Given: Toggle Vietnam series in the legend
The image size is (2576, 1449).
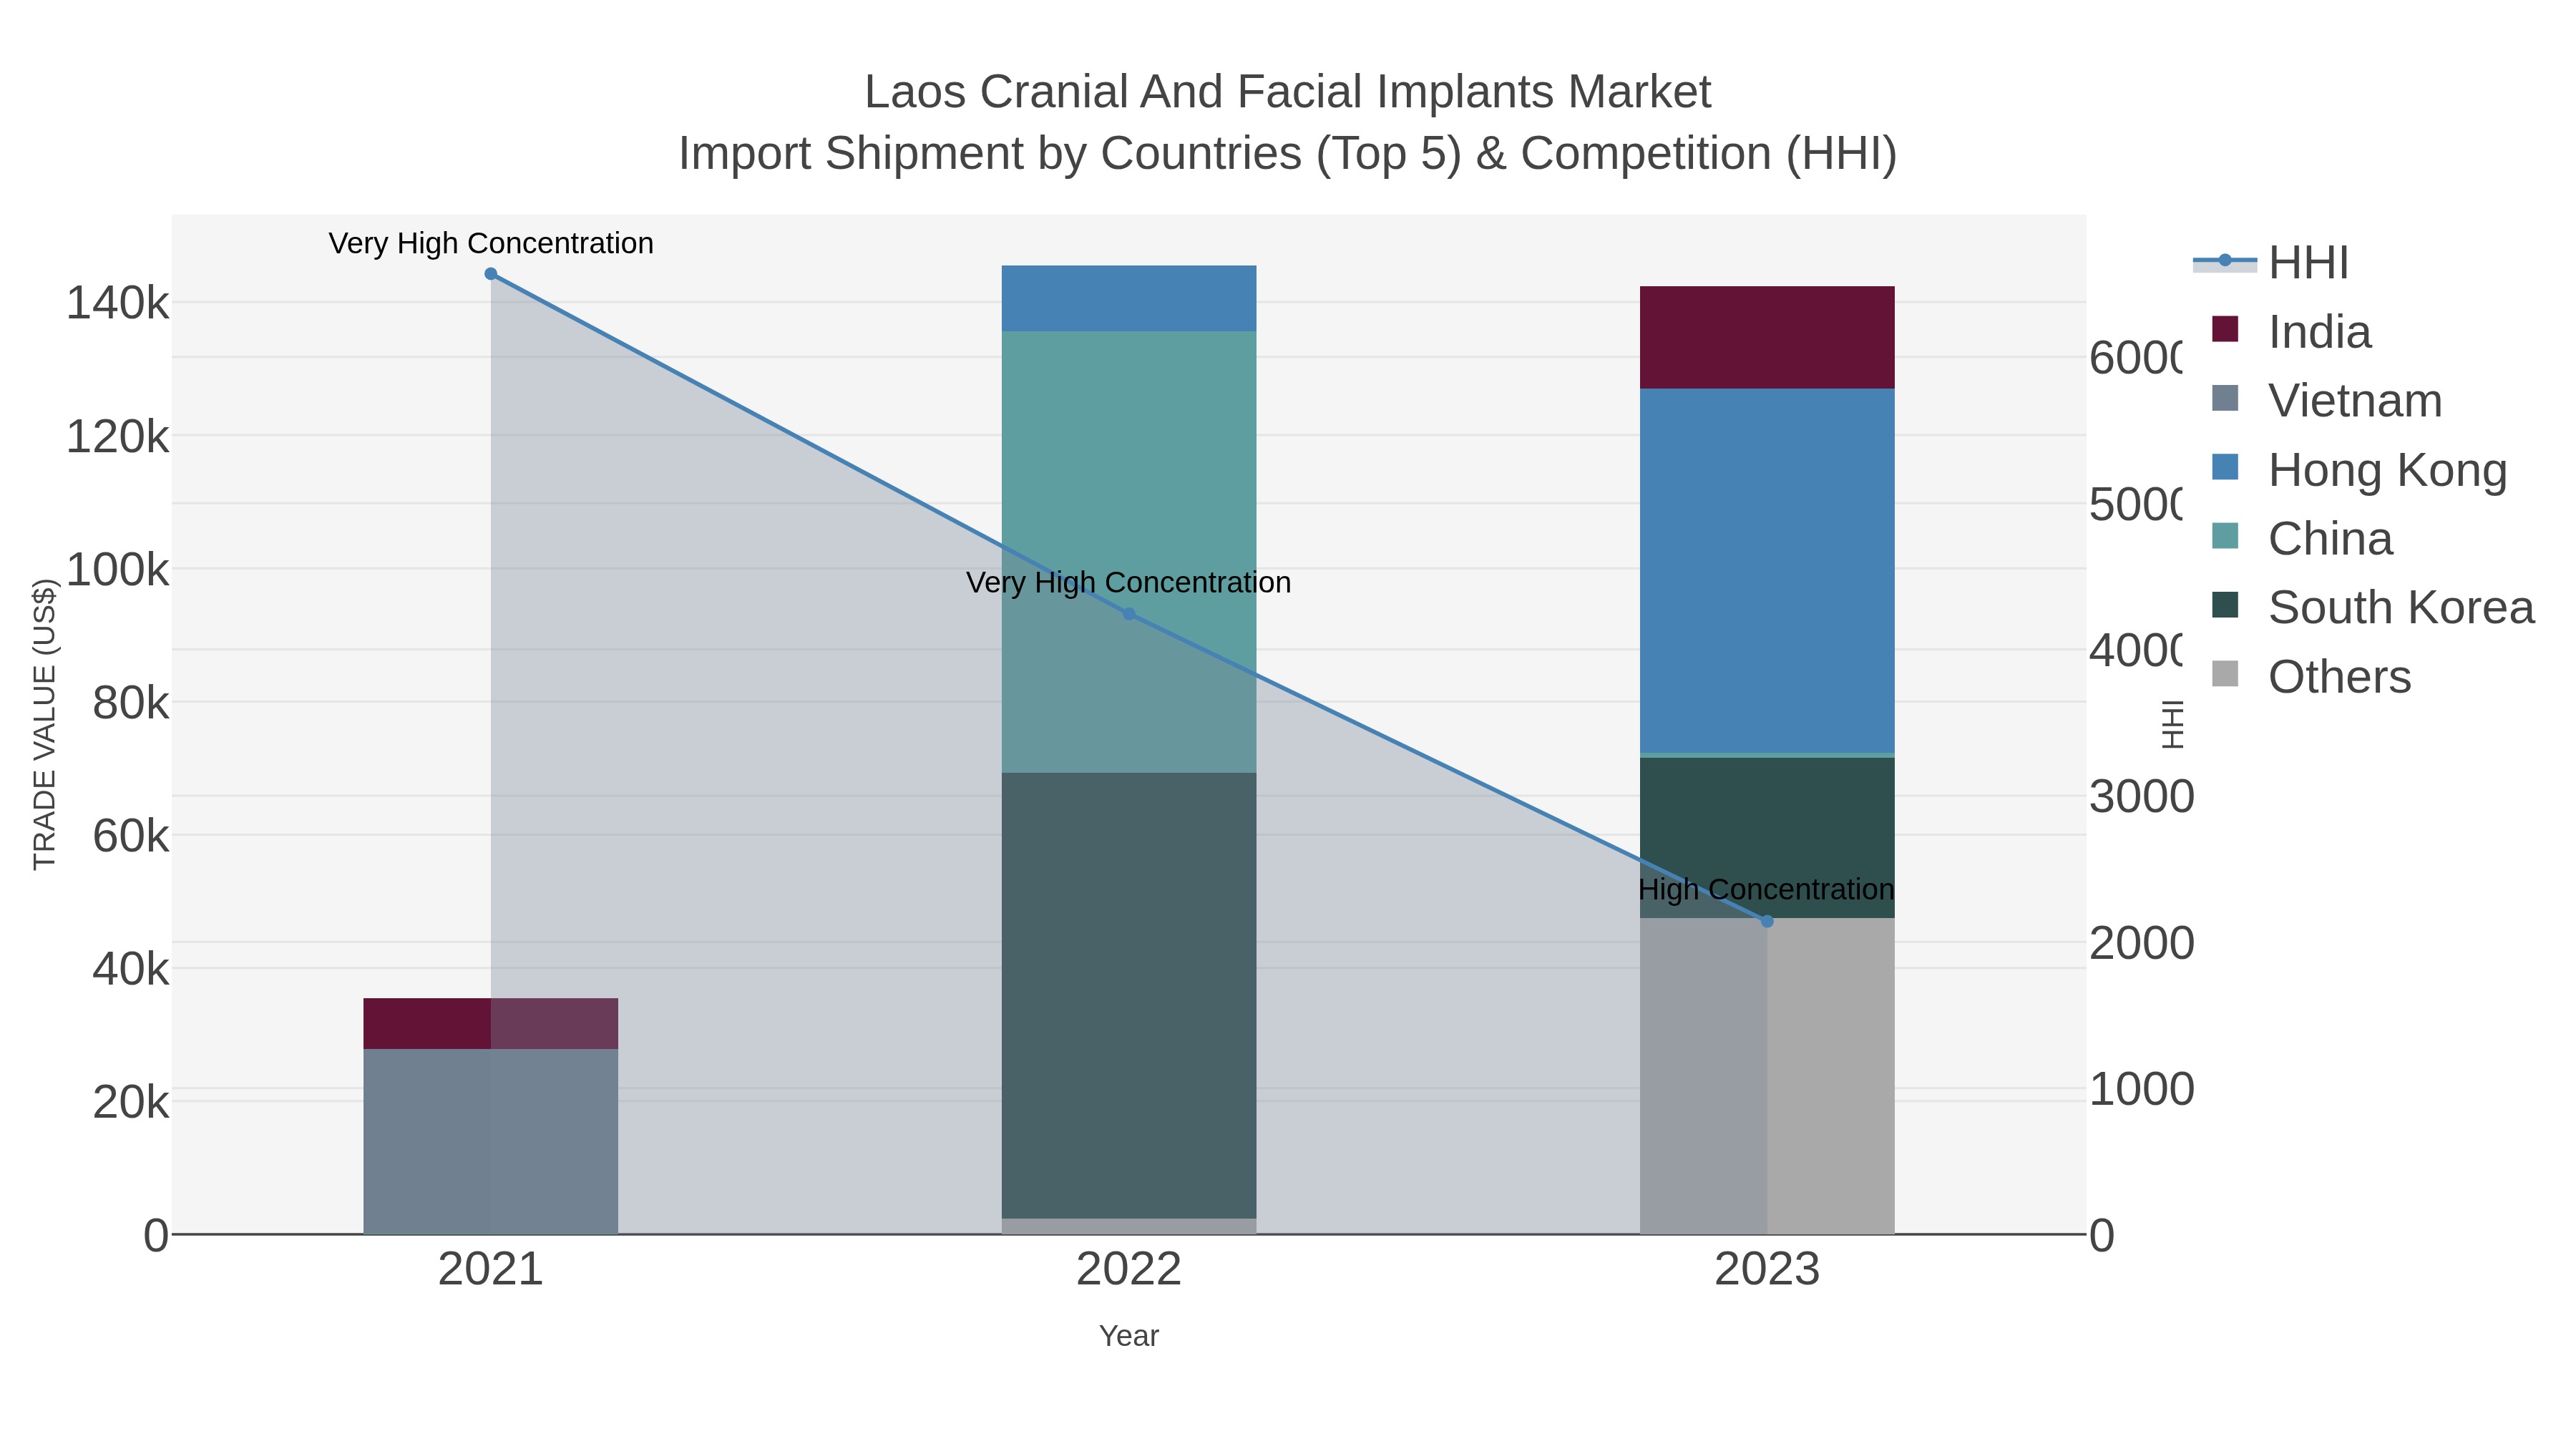Looking at the screenshot, I should 2326,401.
